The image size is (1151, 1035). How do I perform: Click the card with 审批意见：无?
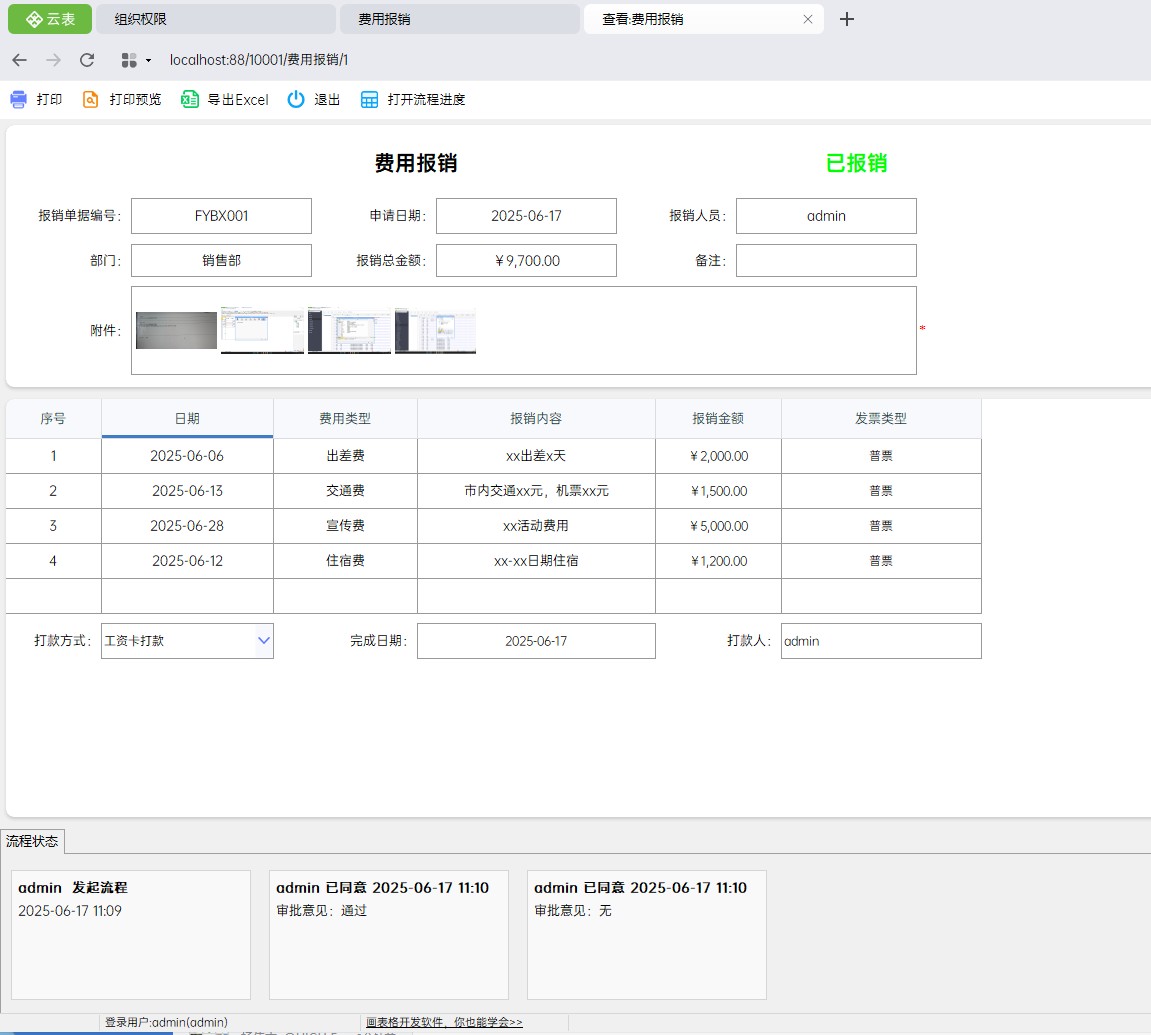click(647, 935)
